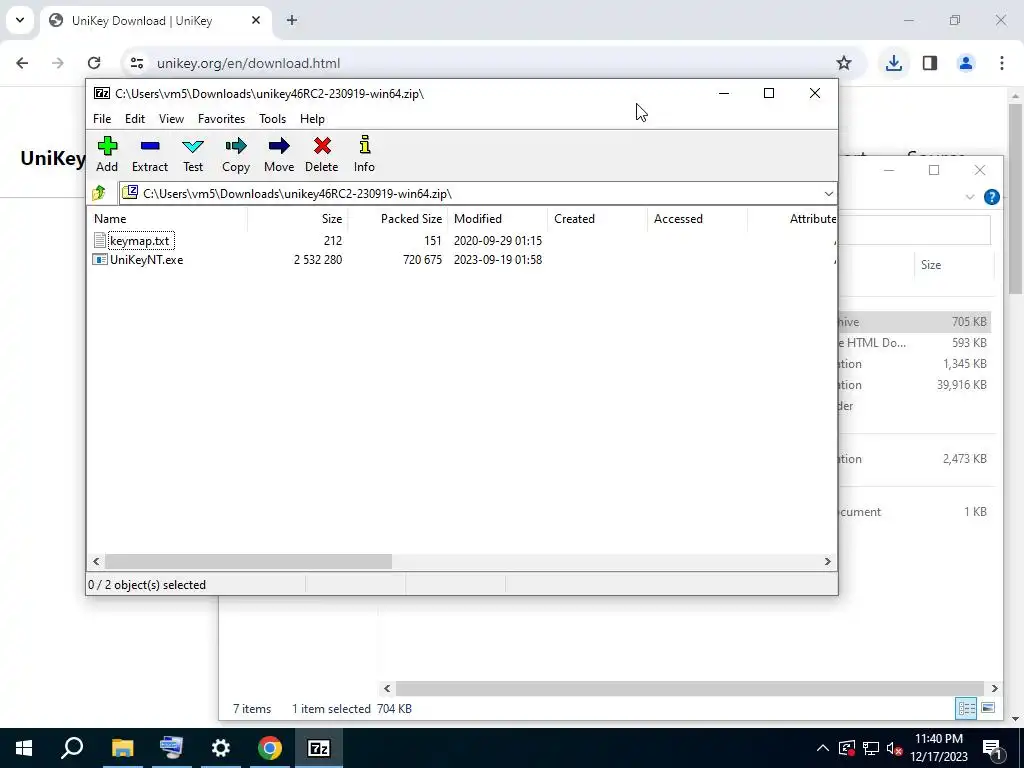Close the UniKey Download tab

click(x=256, y=20)
